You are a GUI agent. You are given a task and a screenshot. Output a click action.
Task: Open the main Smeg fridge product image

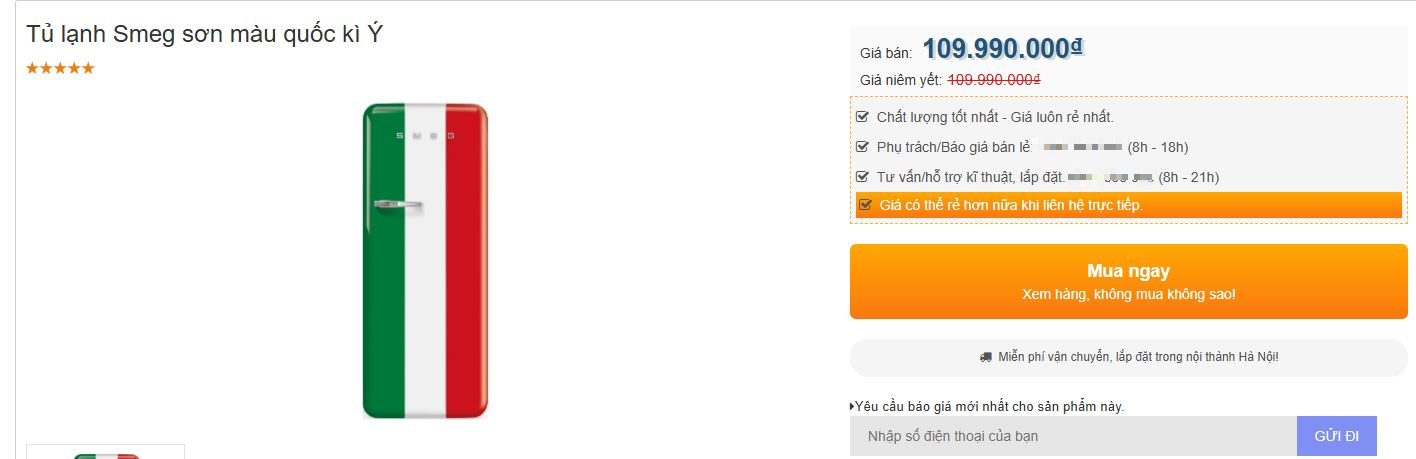click(x=425, y=260)
